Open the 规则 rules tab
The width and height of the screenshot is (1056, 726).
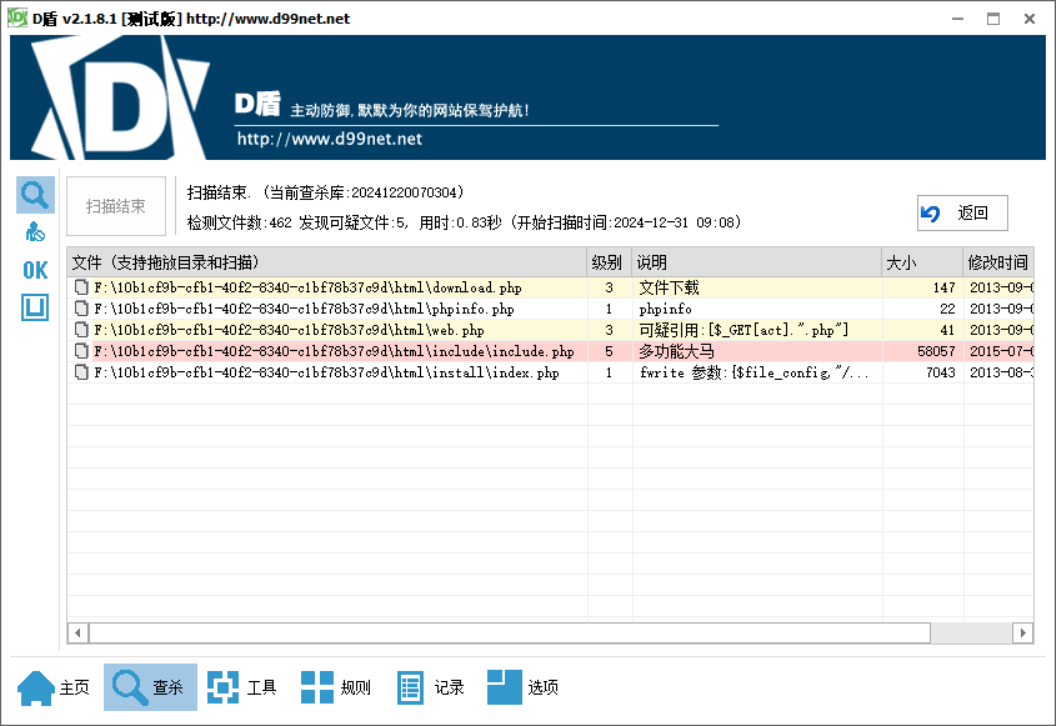tap(337, 688)
